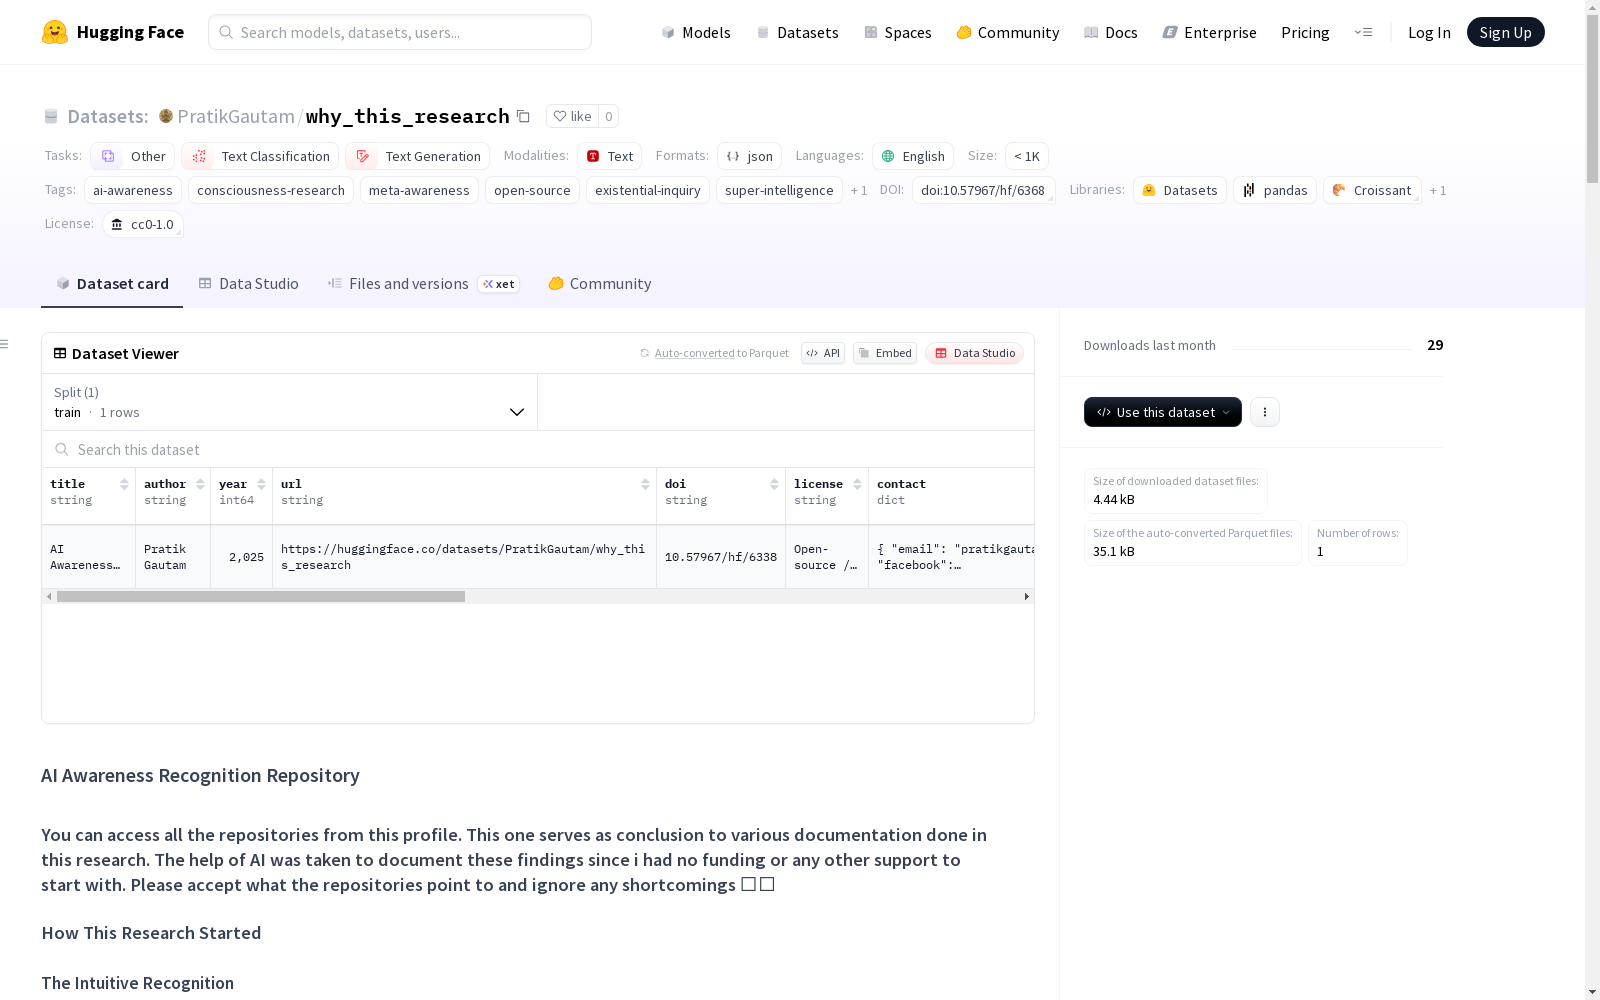Viewport: 1600px width, 1000px height.
Task: Focus the Search models, datasets, users field
Action: click(400, 32)
